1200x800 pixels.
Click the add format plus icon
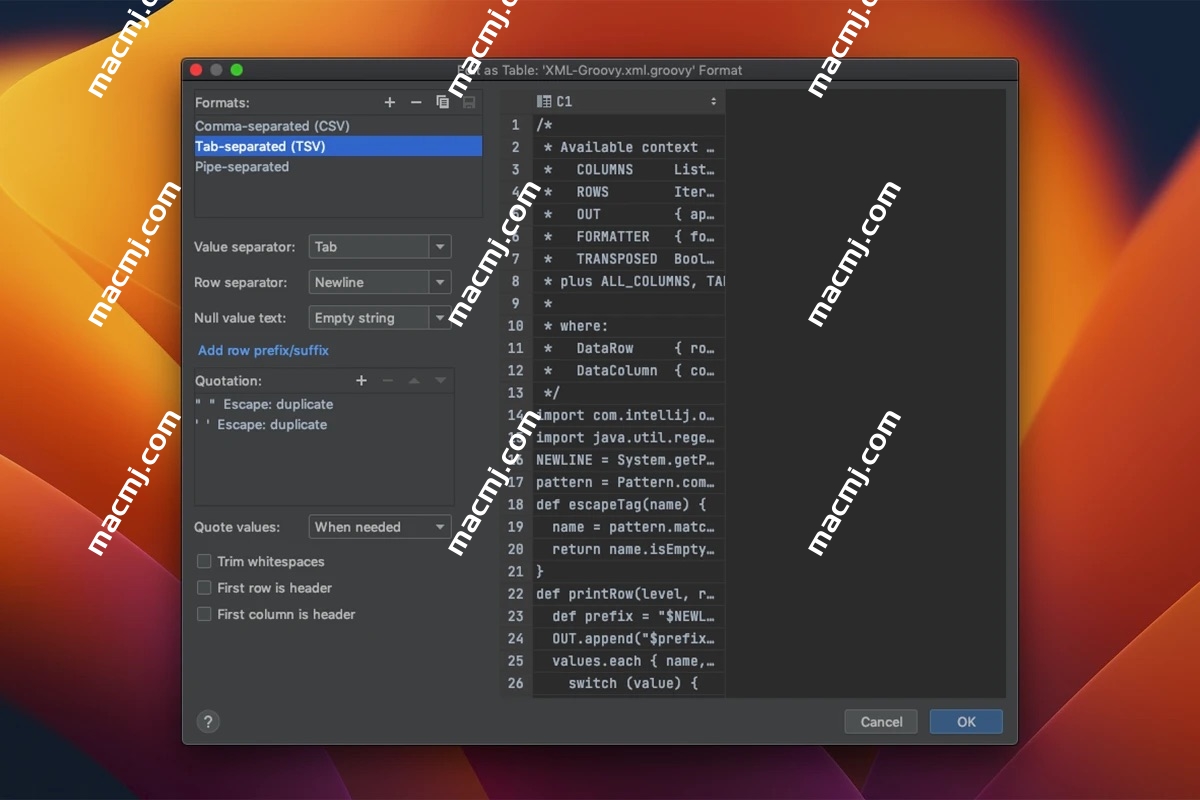click(389, 101)
